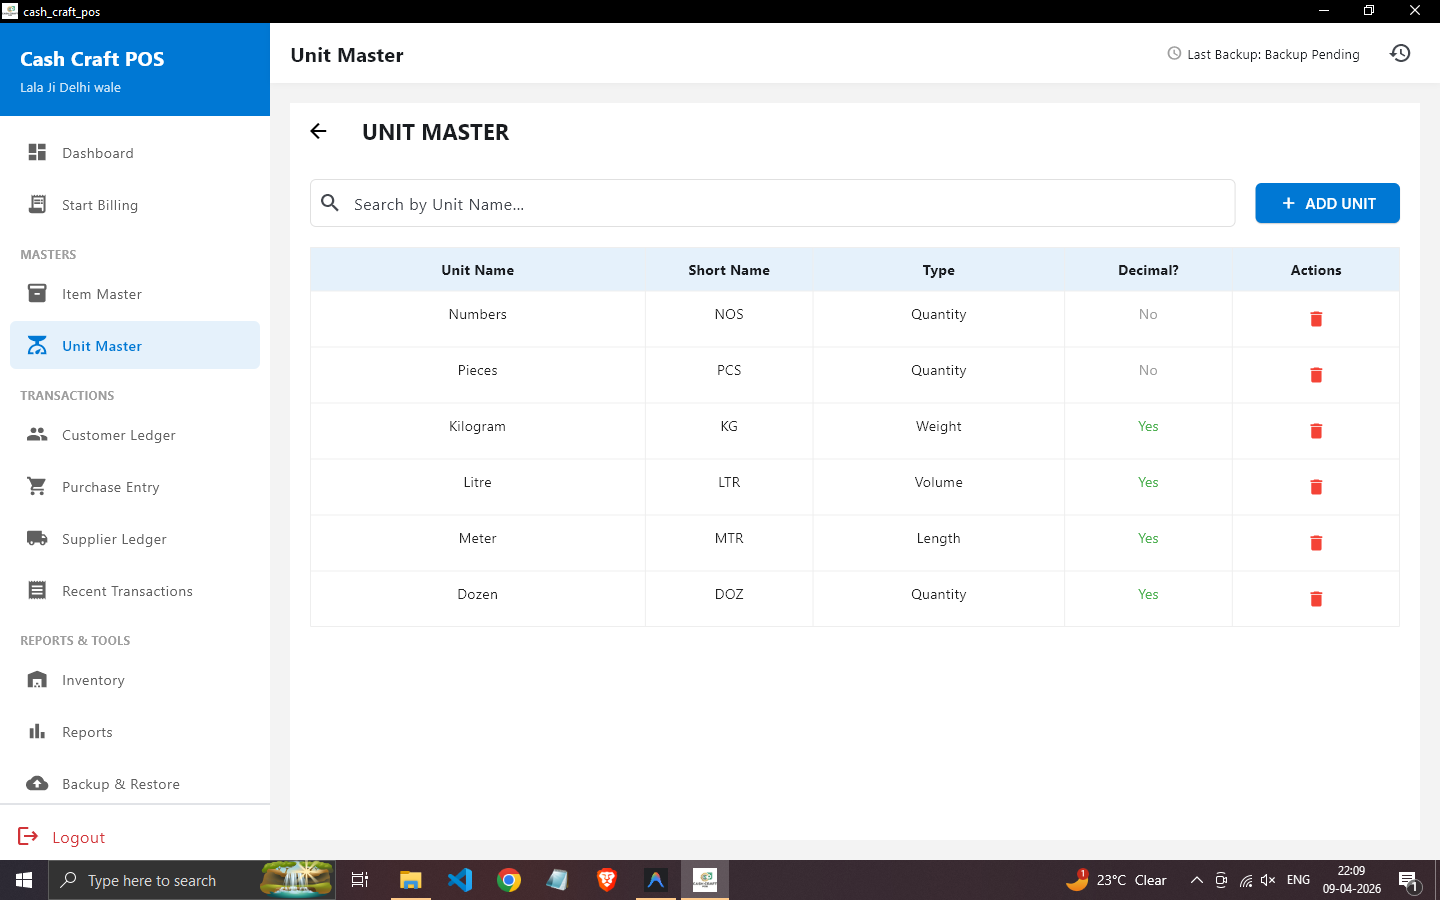
Task: Click the Unit Master scale icon
Action: click(37, 345)
